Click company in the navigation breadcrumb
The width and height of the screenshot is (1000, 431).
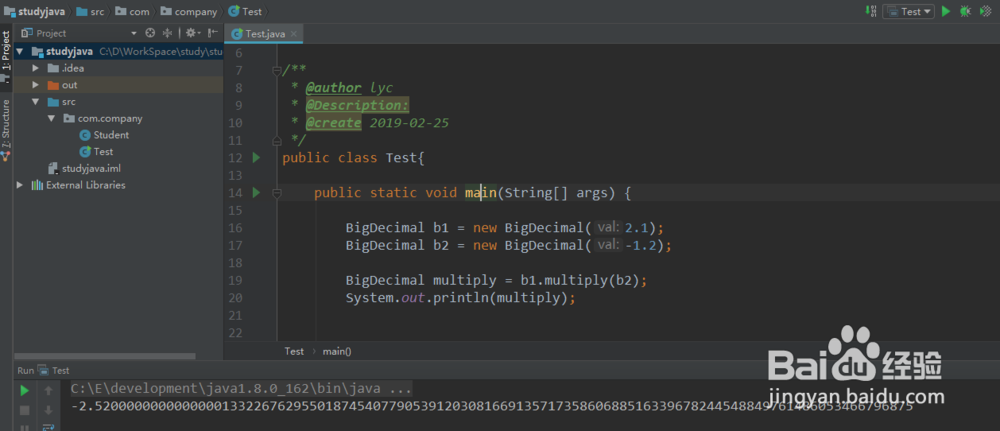[189, 11]
